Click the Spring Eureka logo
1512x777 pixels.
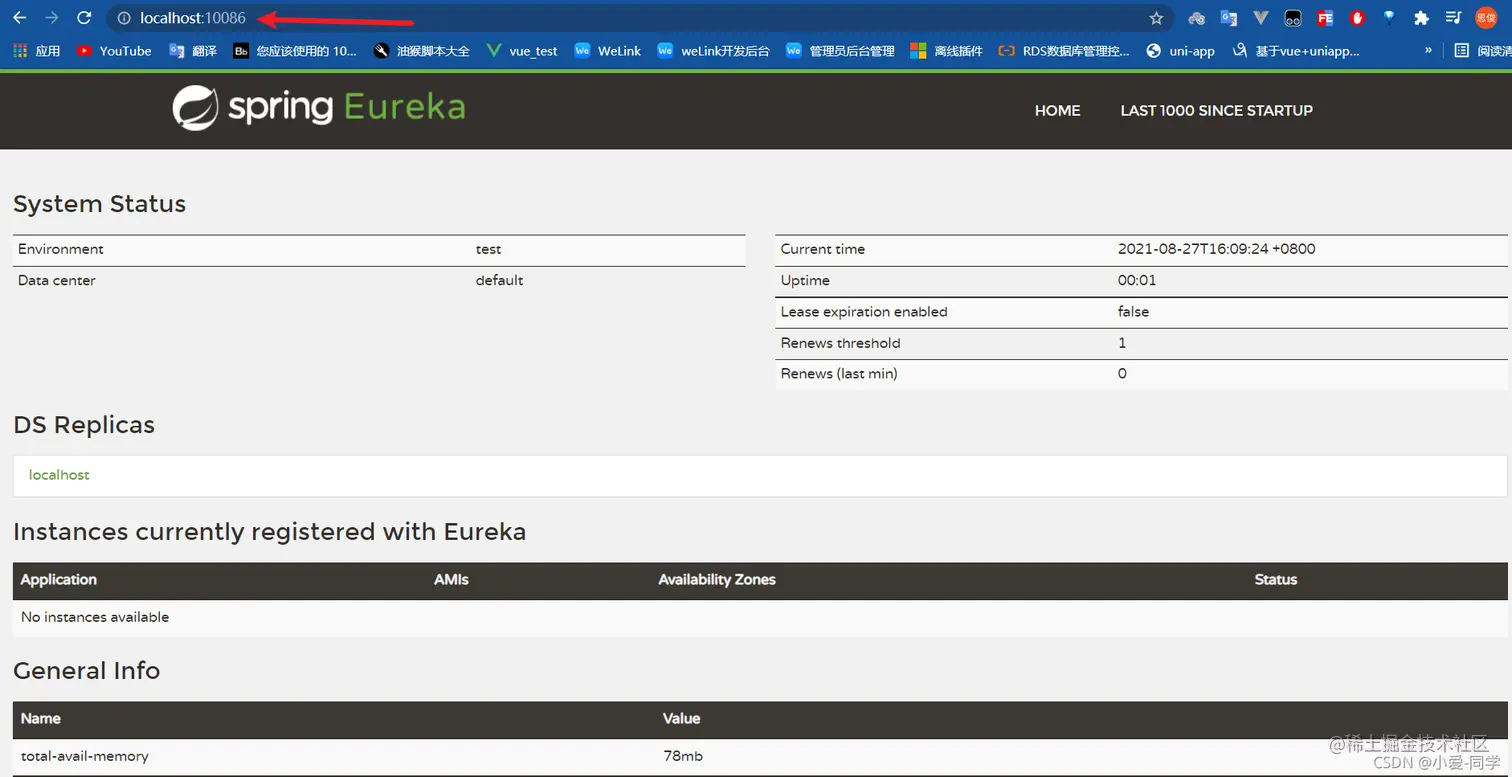pos(319,107)
